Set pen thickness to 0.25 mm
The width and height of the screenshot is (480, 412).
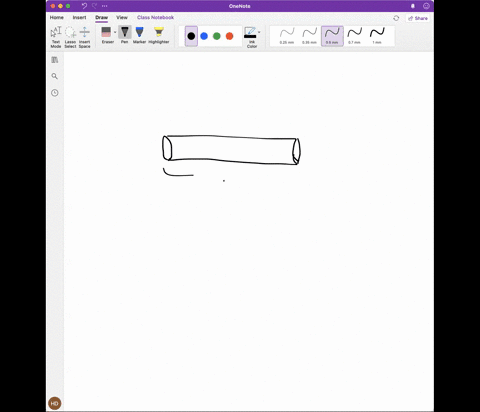click(x=287, y=36)
